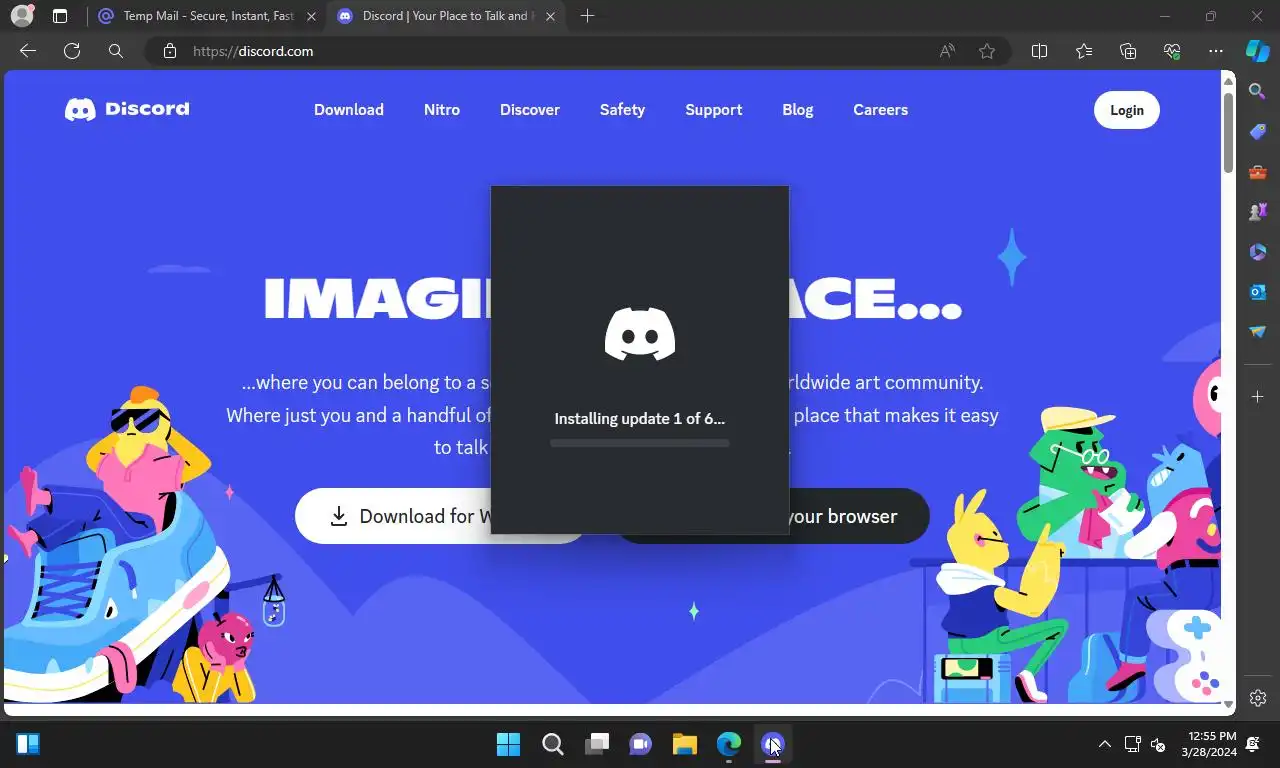
Task: Open the Copilot sidebar icon
Action: pos(1257,51)
